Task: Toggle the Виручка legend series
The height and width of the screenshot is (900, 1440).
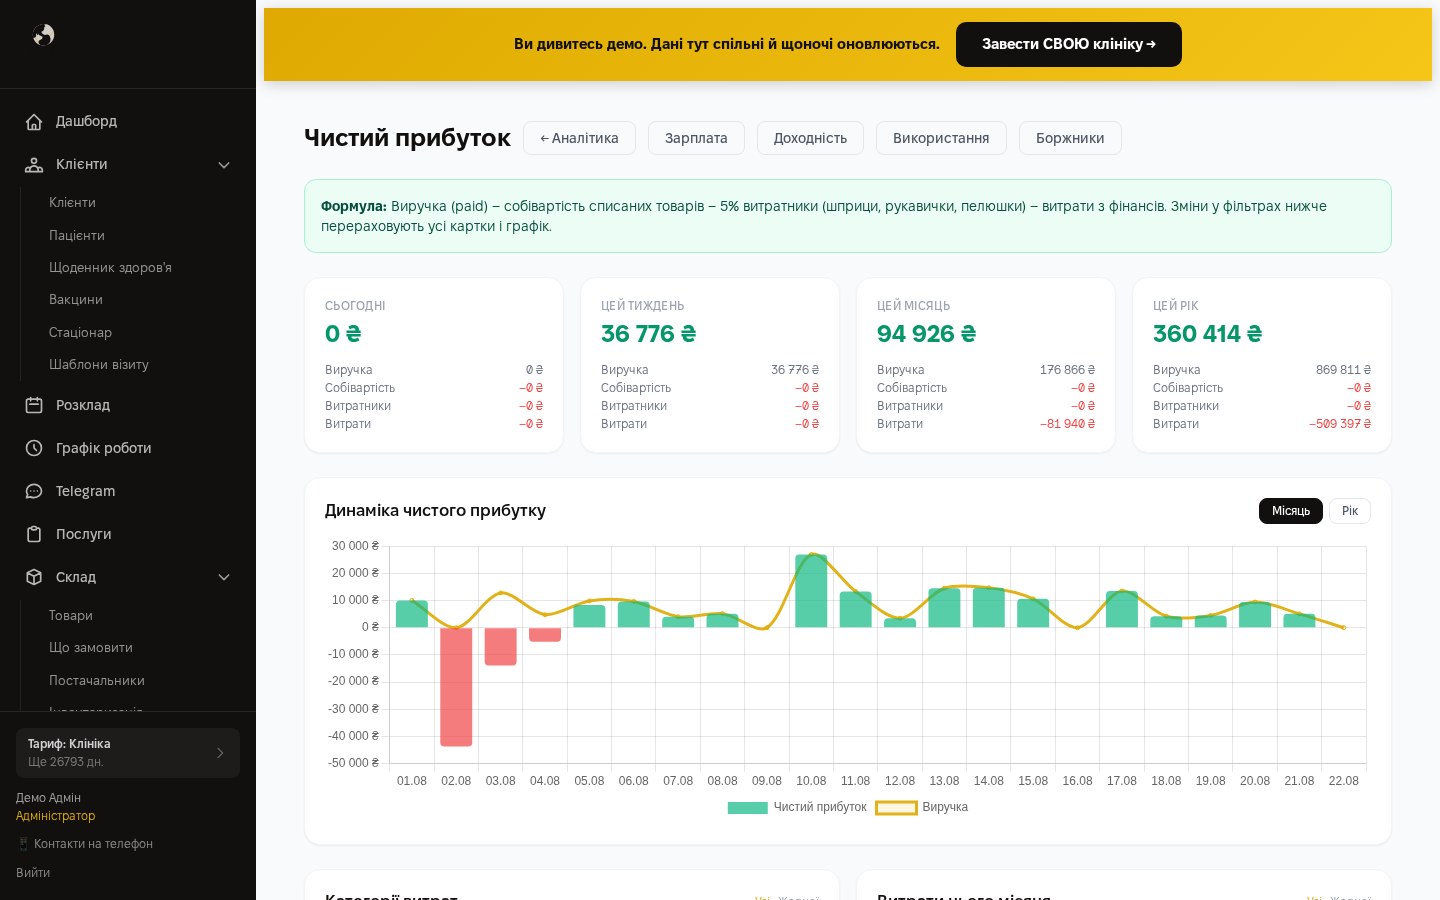Action: point(922,807)
